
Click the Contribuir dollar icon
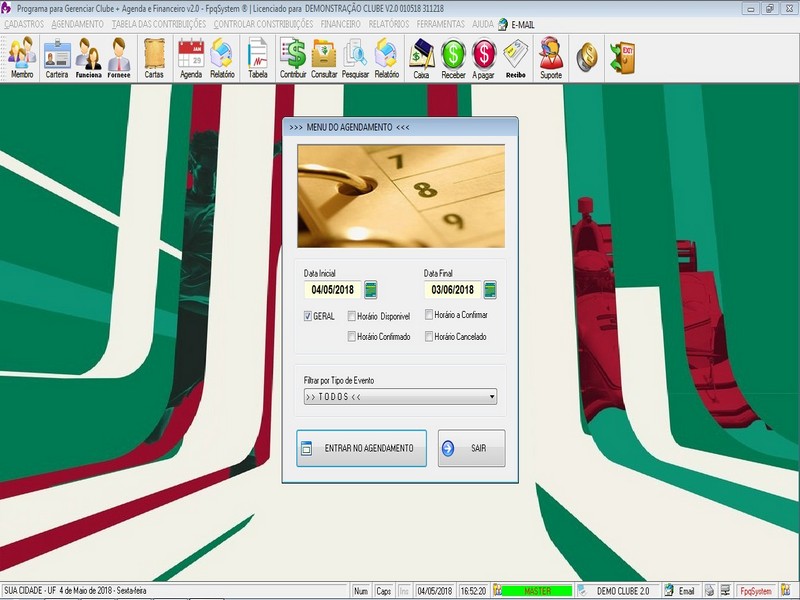[293, 58]
